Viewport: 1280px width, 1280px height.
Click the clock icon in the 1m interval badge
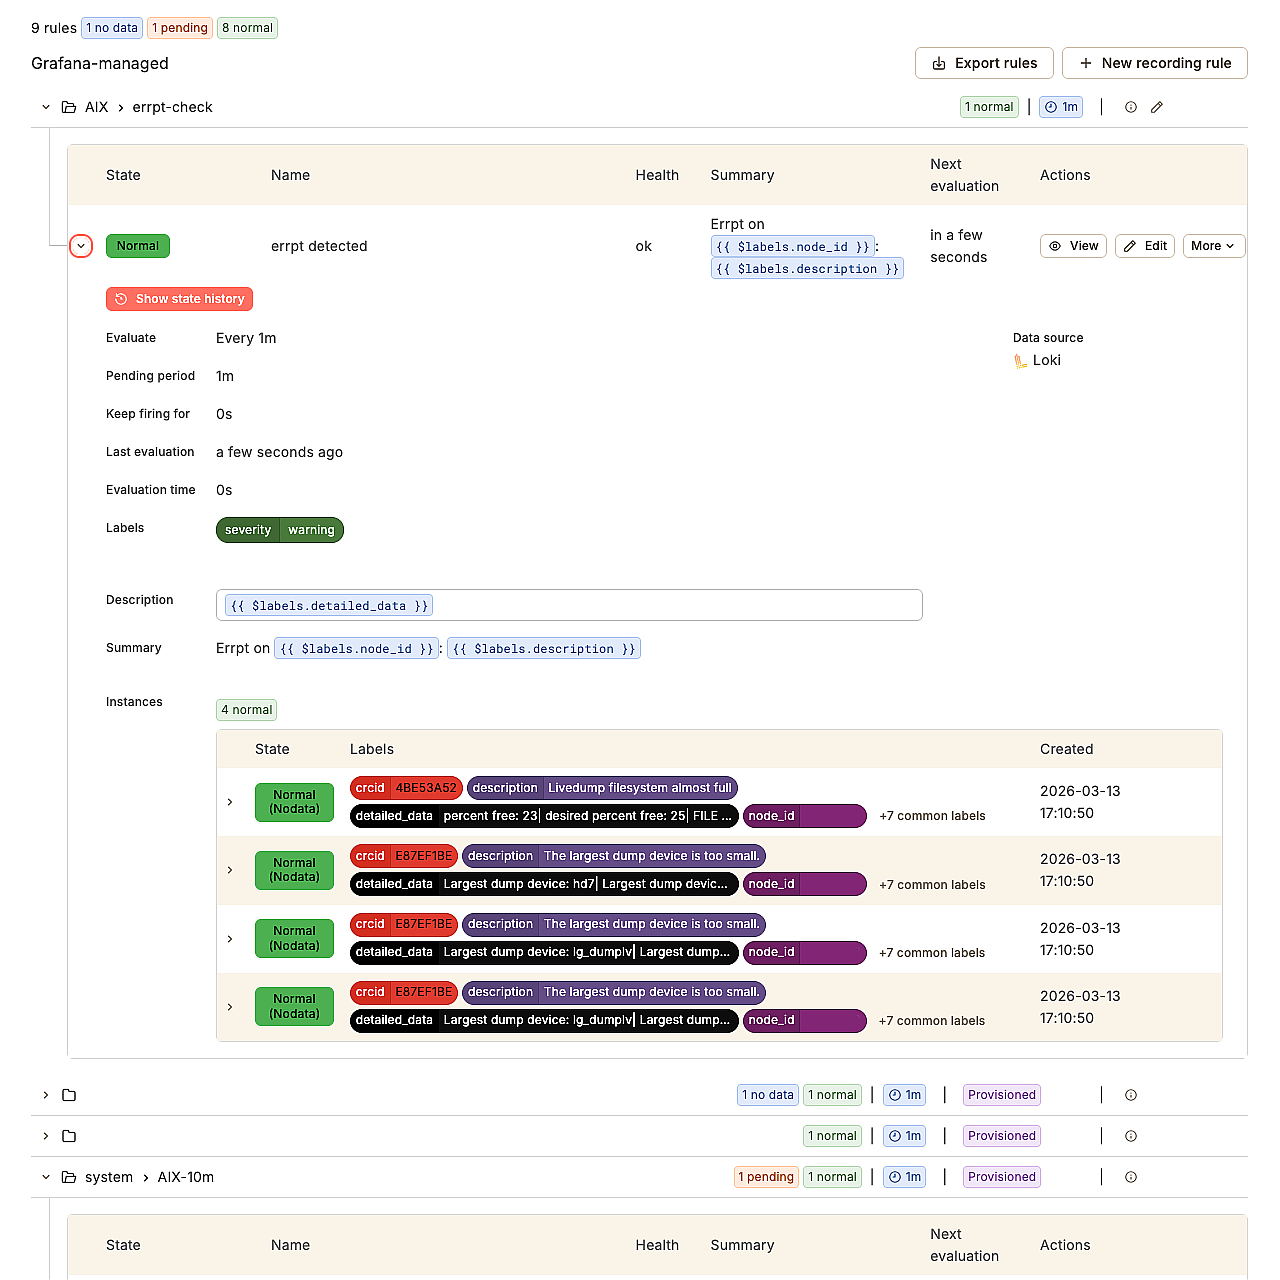pyautogui.click(x=1050, y=107)
